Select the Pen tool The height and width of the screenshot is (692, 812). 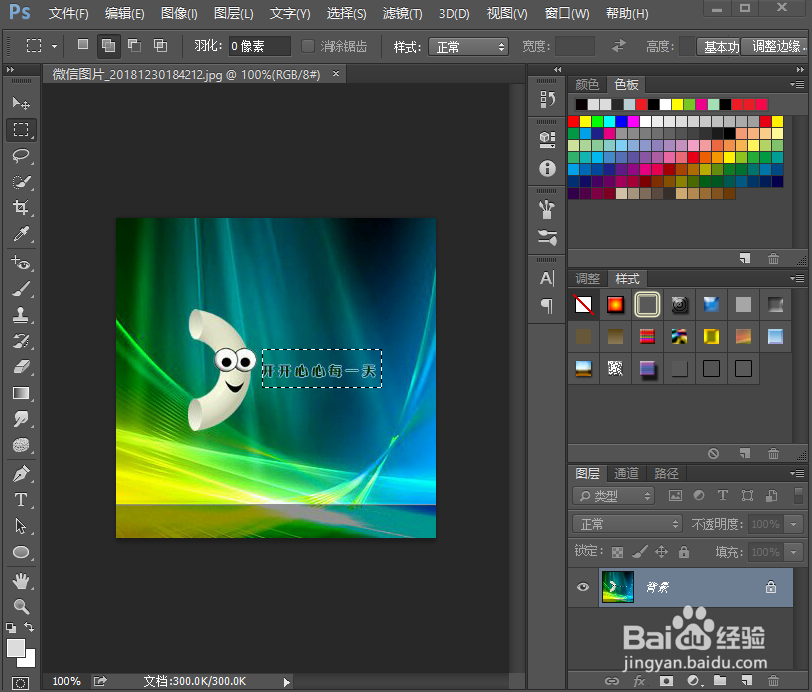pyautogui.click(x=21, y=474)
